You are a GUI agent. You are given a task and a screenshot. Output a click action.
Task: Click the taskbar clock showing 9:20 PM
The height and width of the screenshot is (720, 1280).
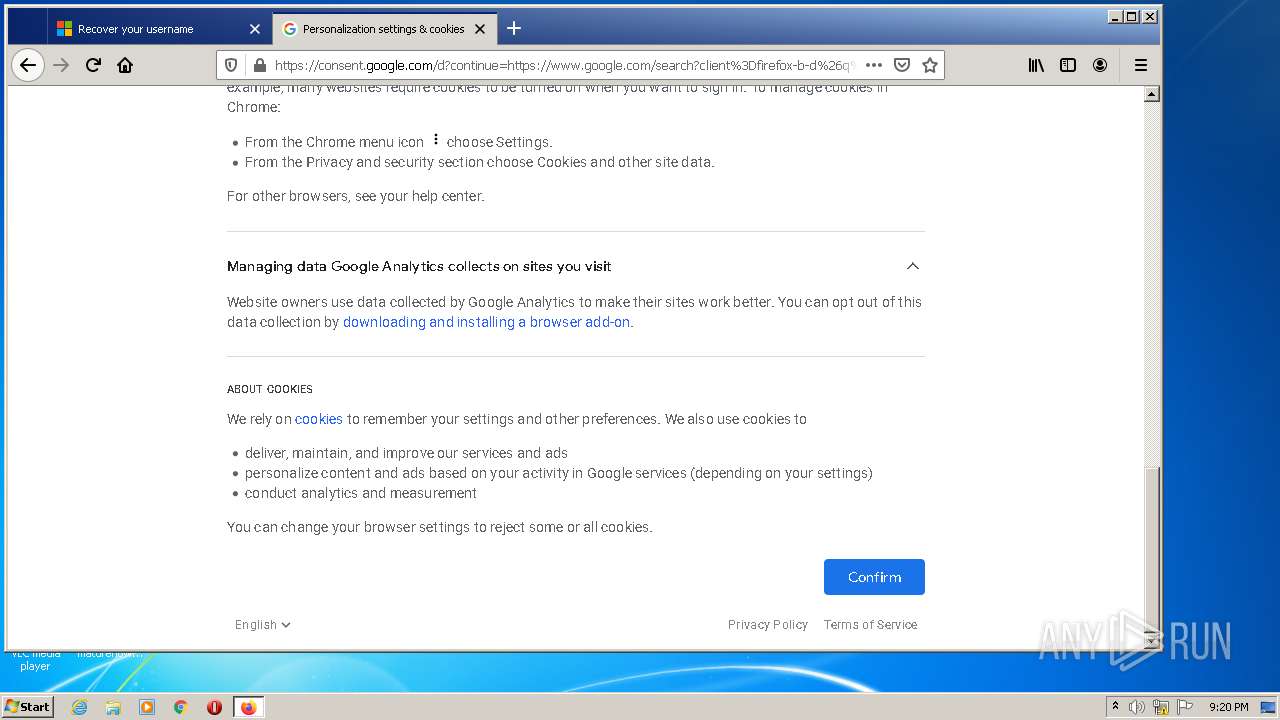point(1228,707)
